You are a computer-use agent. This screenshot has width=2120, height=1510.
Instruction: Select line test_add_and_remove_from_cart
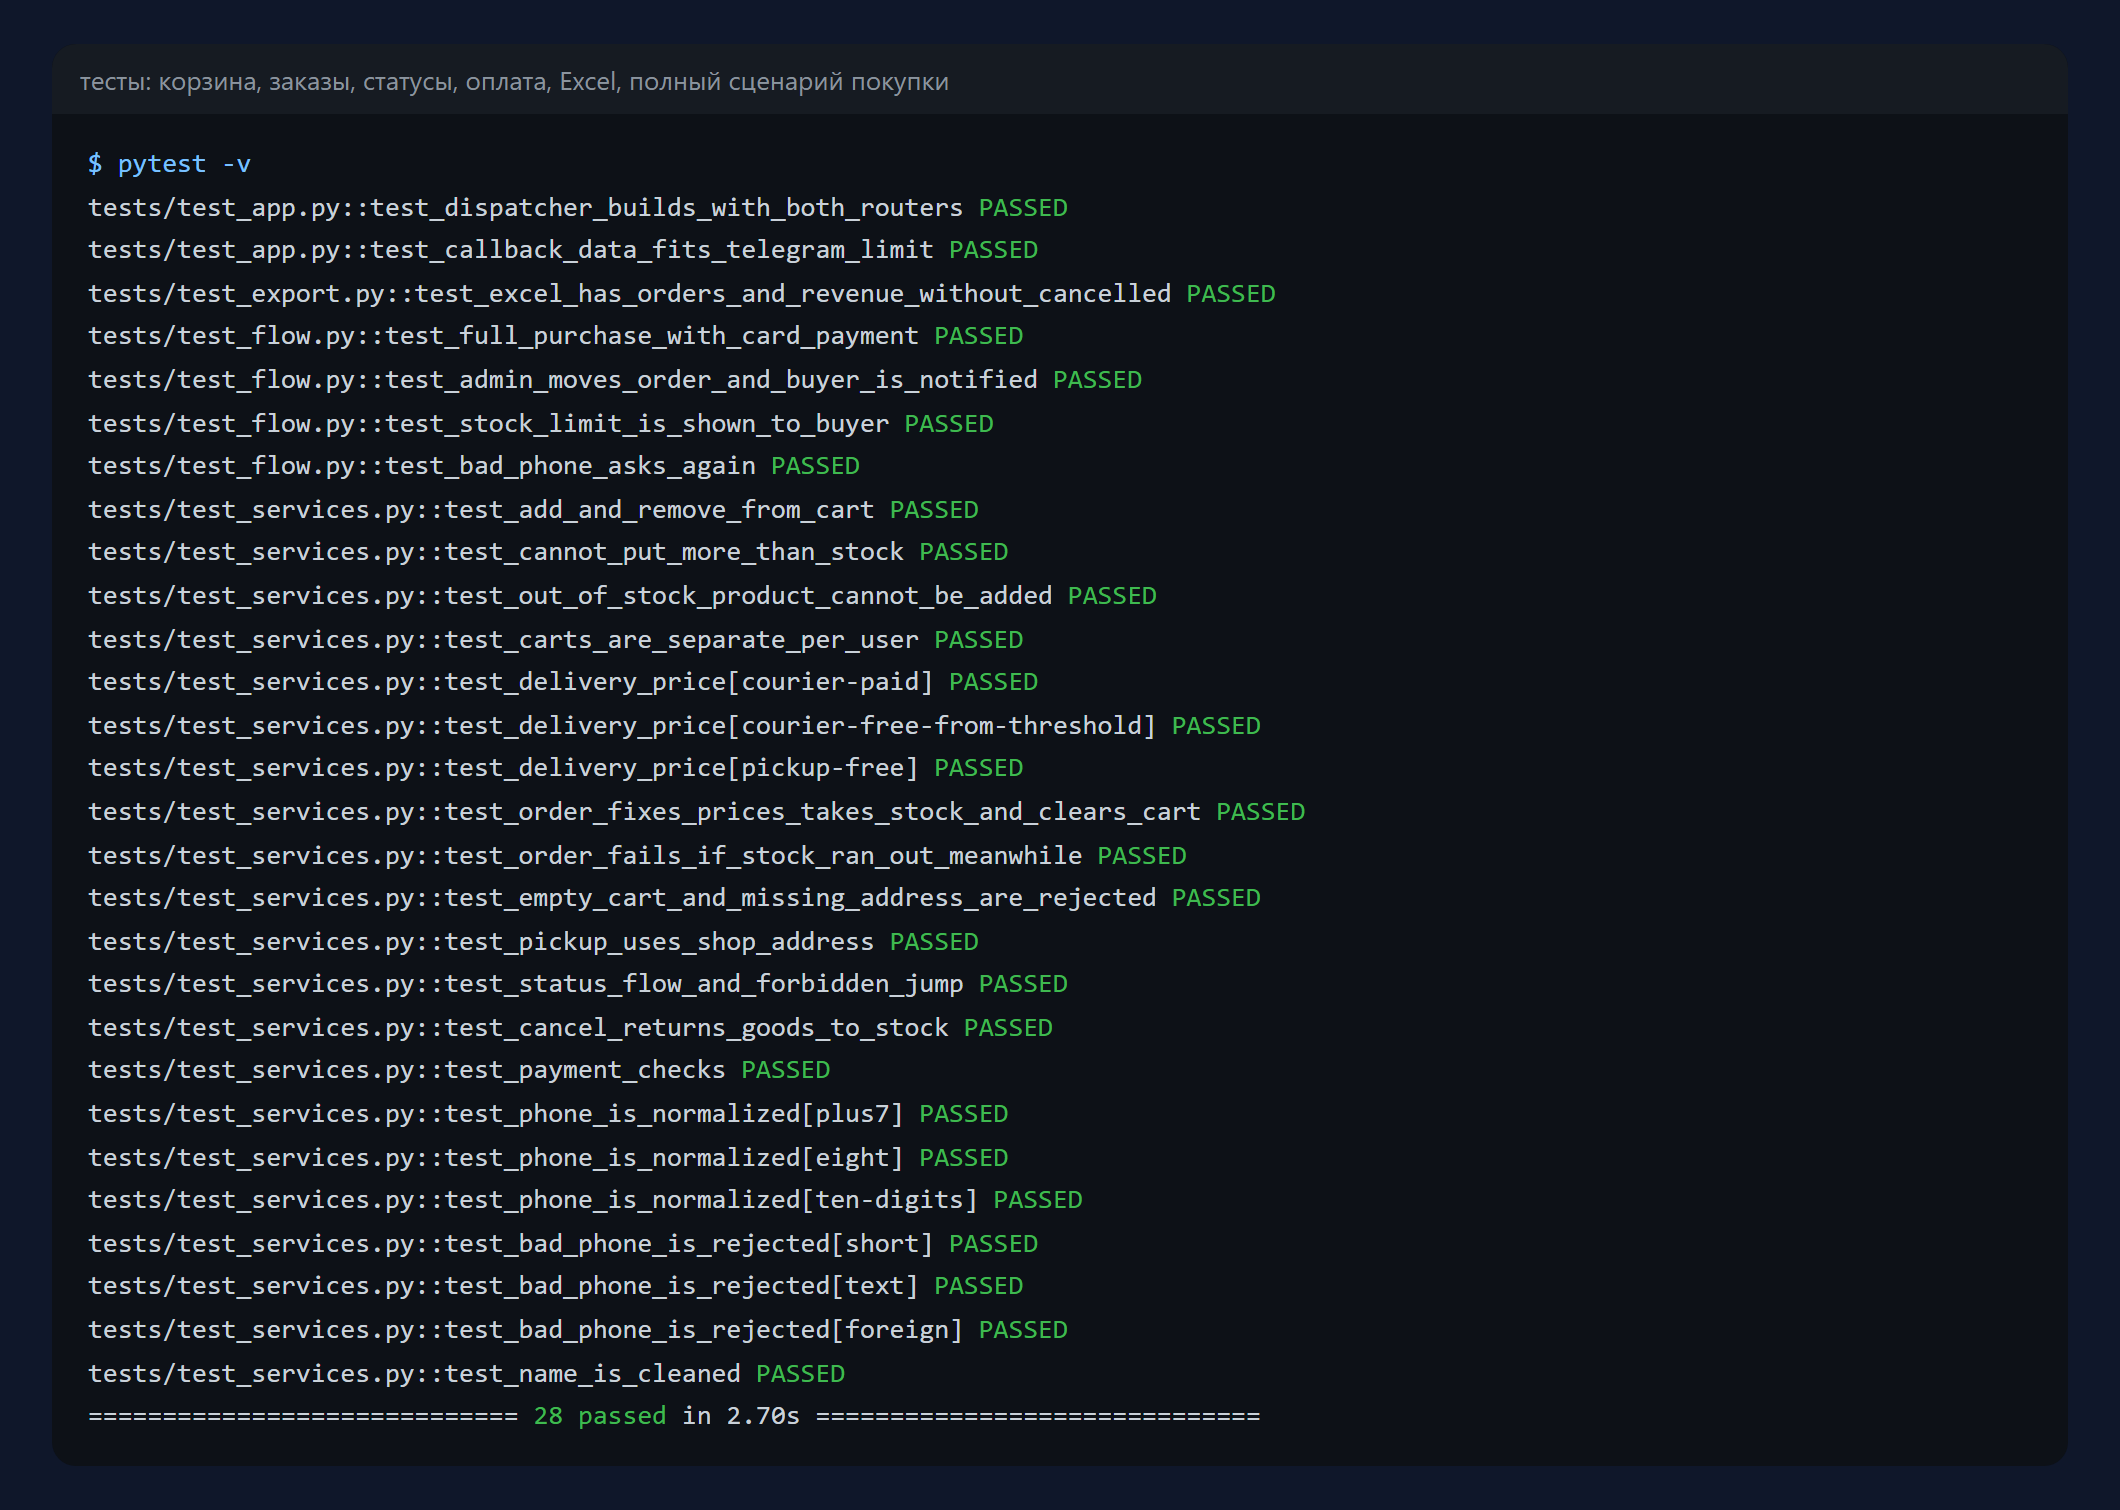coord(533,510)
